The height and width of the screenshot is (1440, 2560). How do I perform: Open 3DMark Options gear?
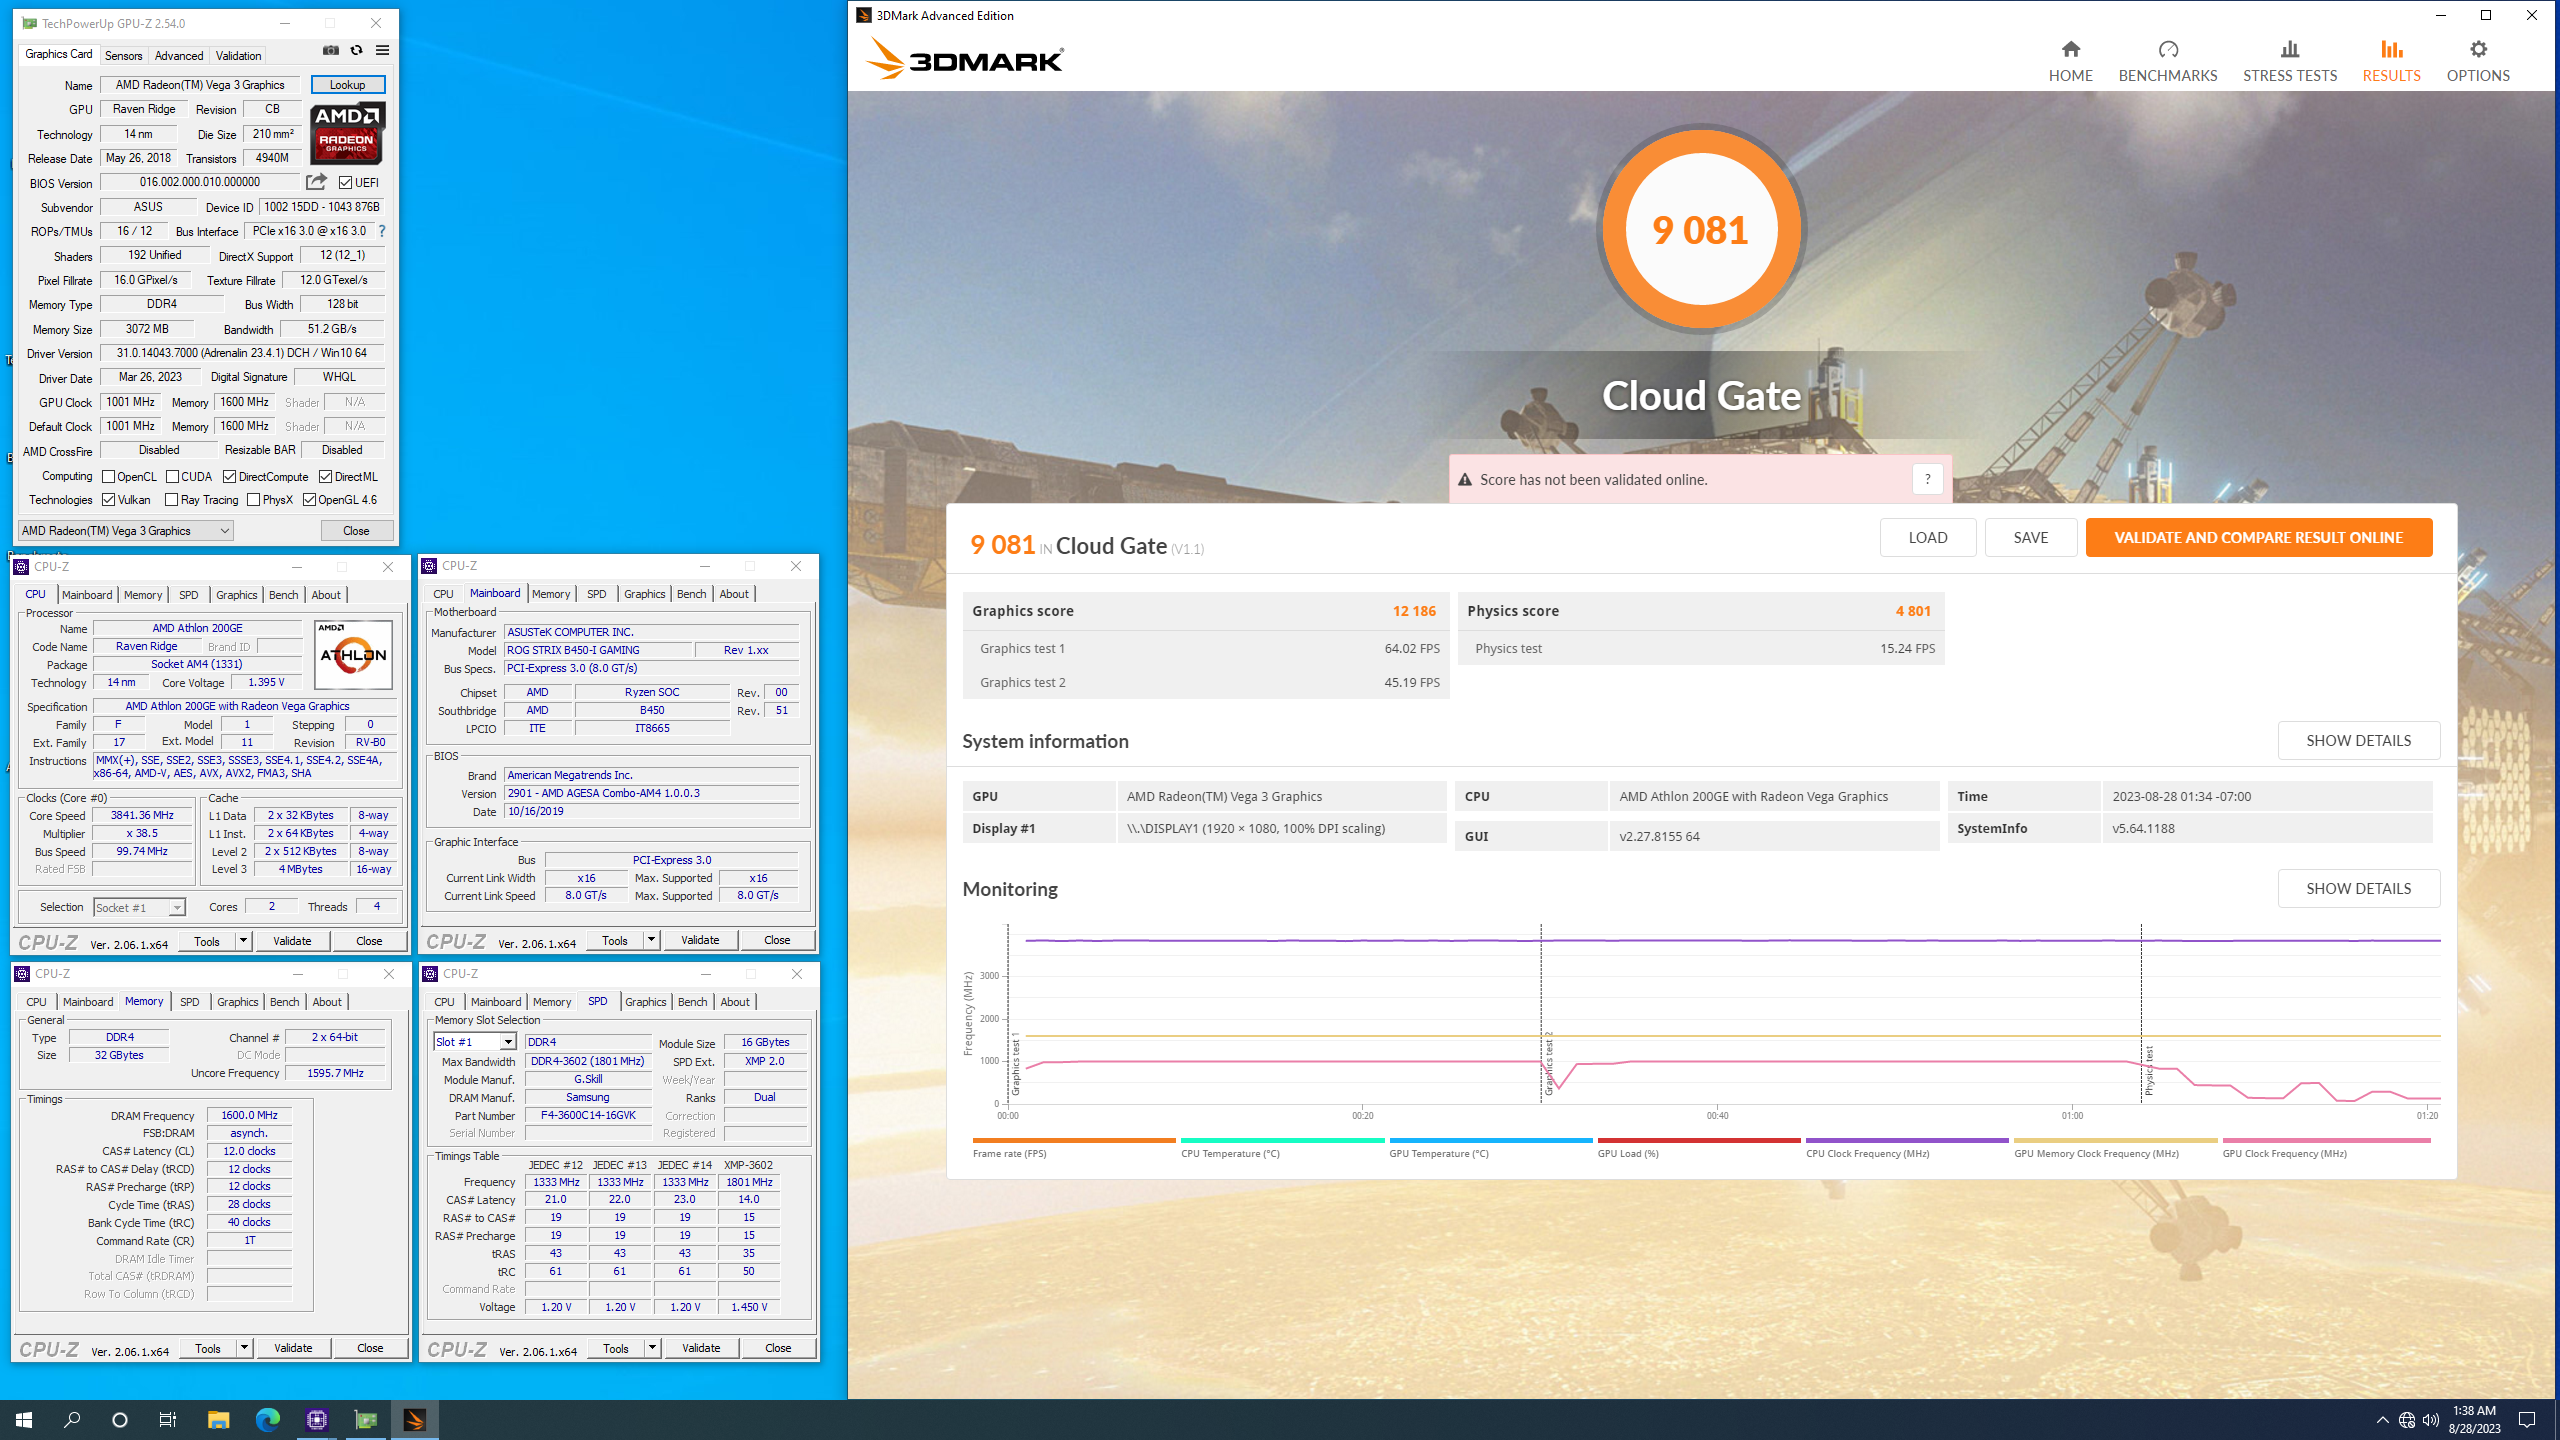tap(2478, 61)
